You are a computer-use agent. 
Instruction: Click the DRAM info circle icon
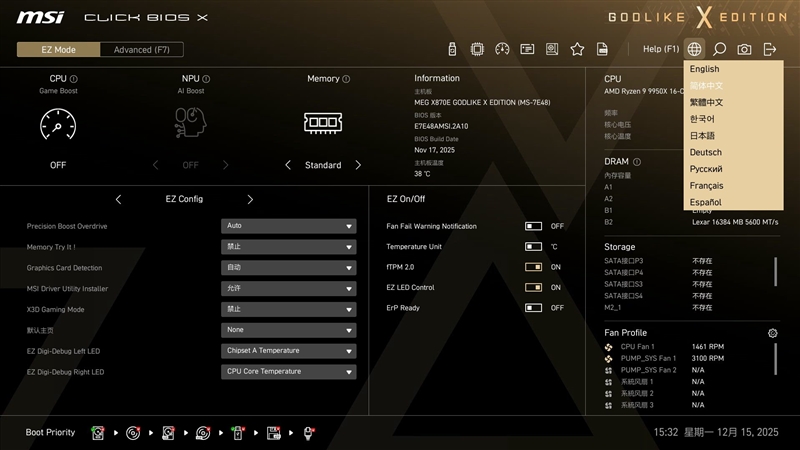point(637,162)
